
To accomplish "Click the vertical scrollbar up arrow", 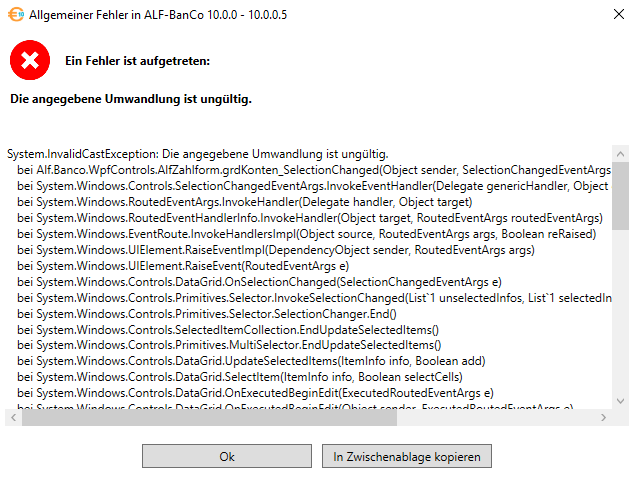I will (620, 154).
